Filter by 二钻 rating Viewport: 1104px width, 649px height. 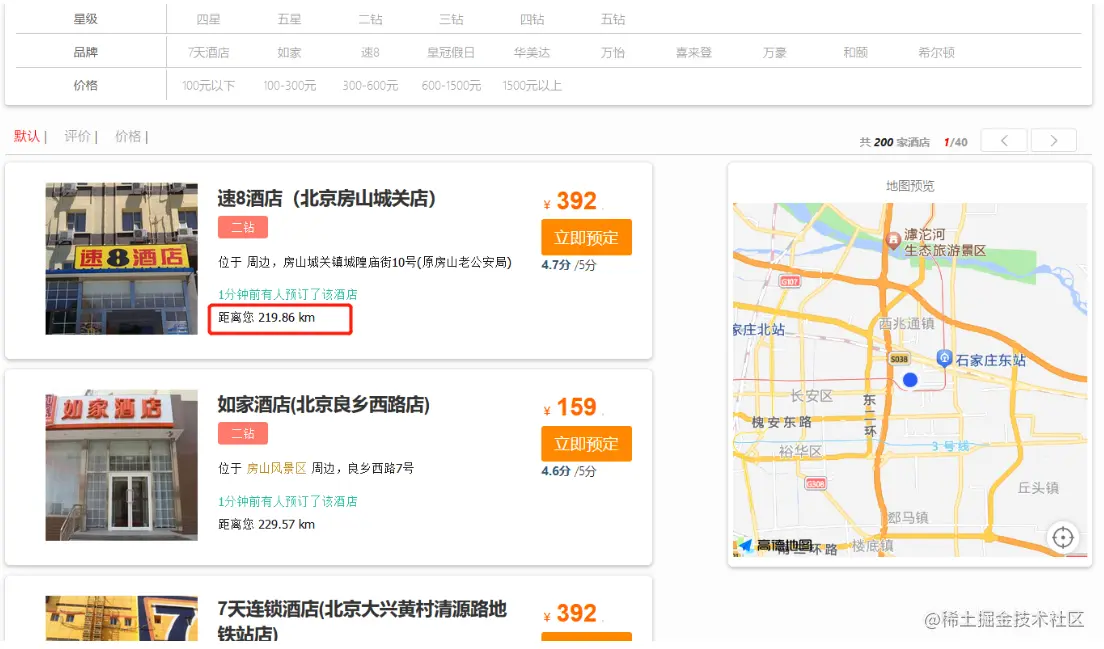(370, 20)
